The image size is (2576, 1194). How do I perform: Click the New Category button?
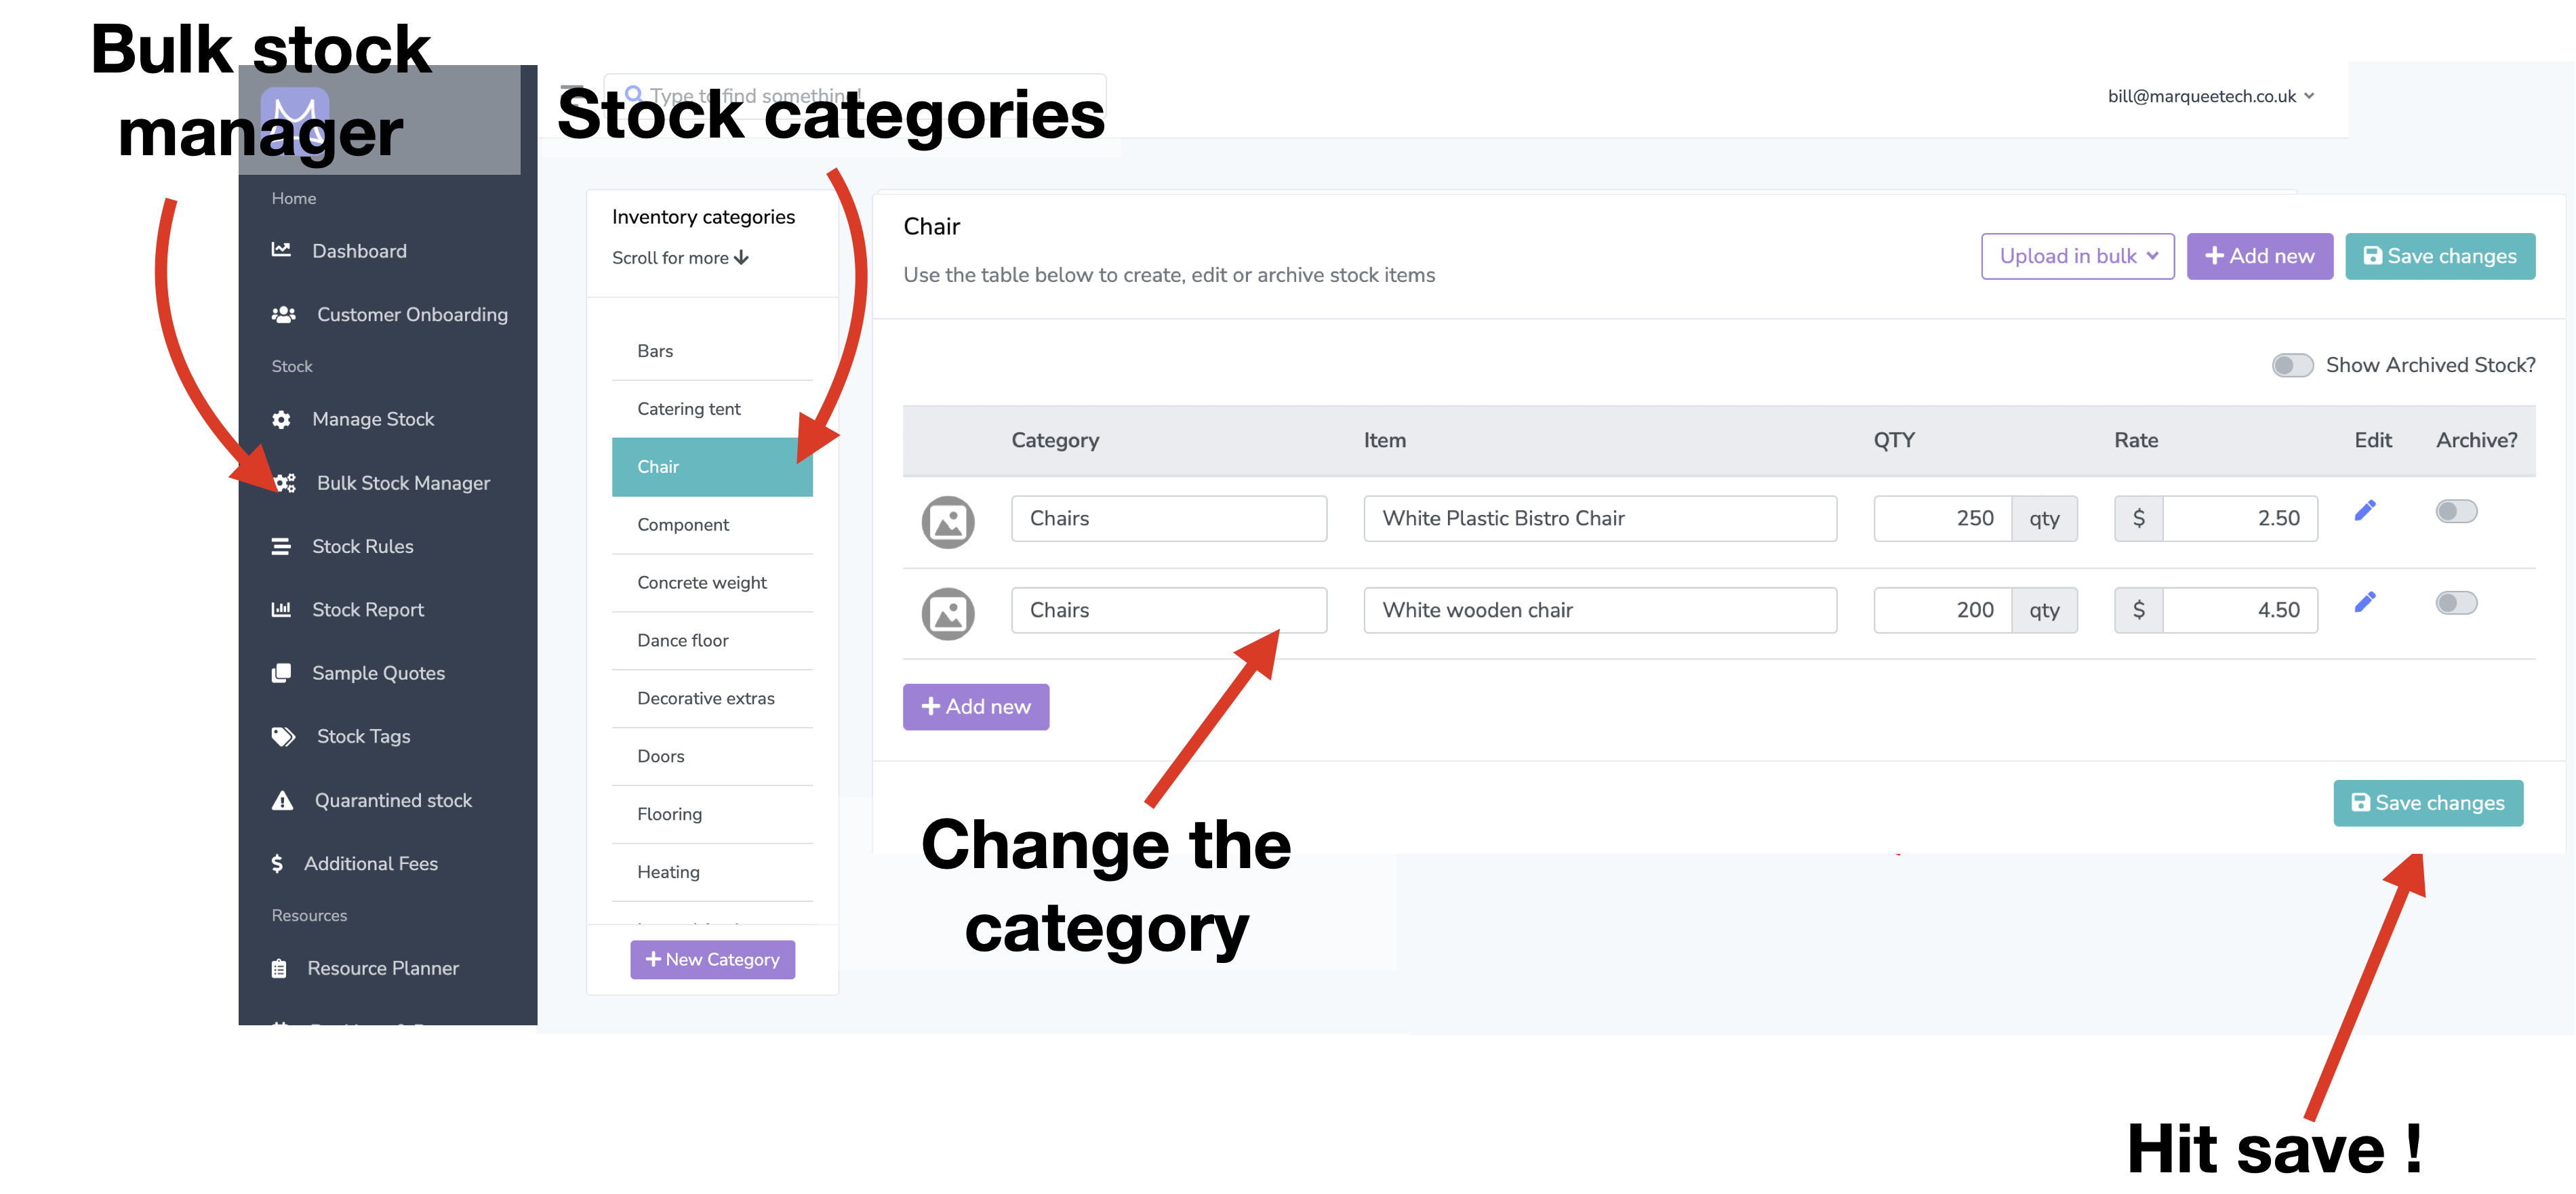click(x=712, y=959)
